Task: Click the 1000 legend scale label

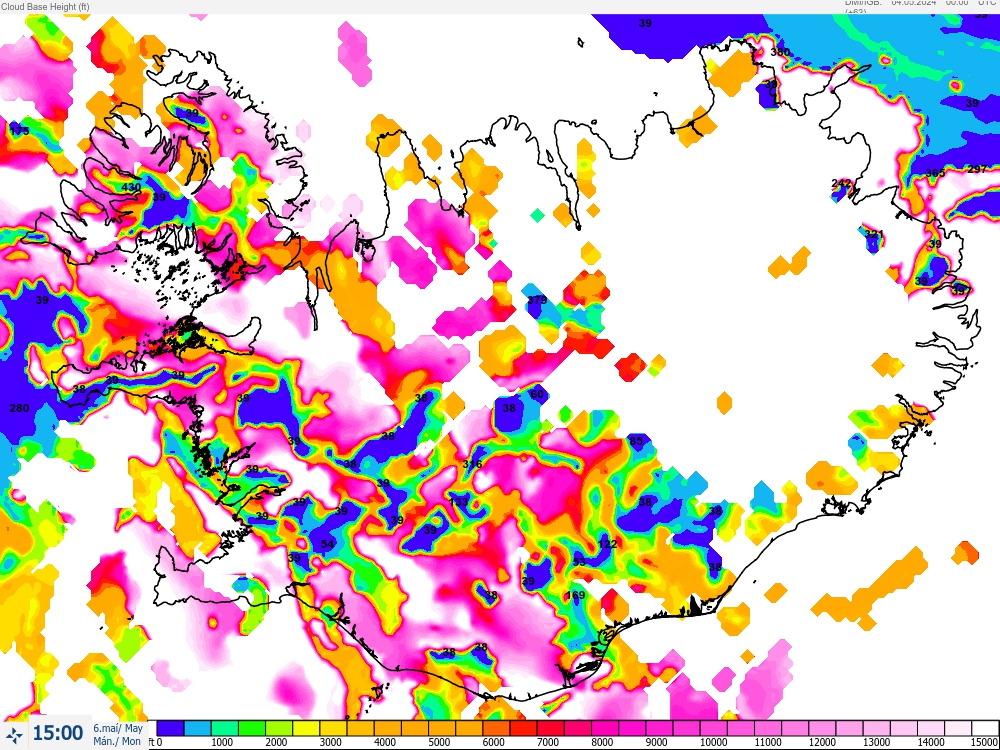Action: coord(221,743)
